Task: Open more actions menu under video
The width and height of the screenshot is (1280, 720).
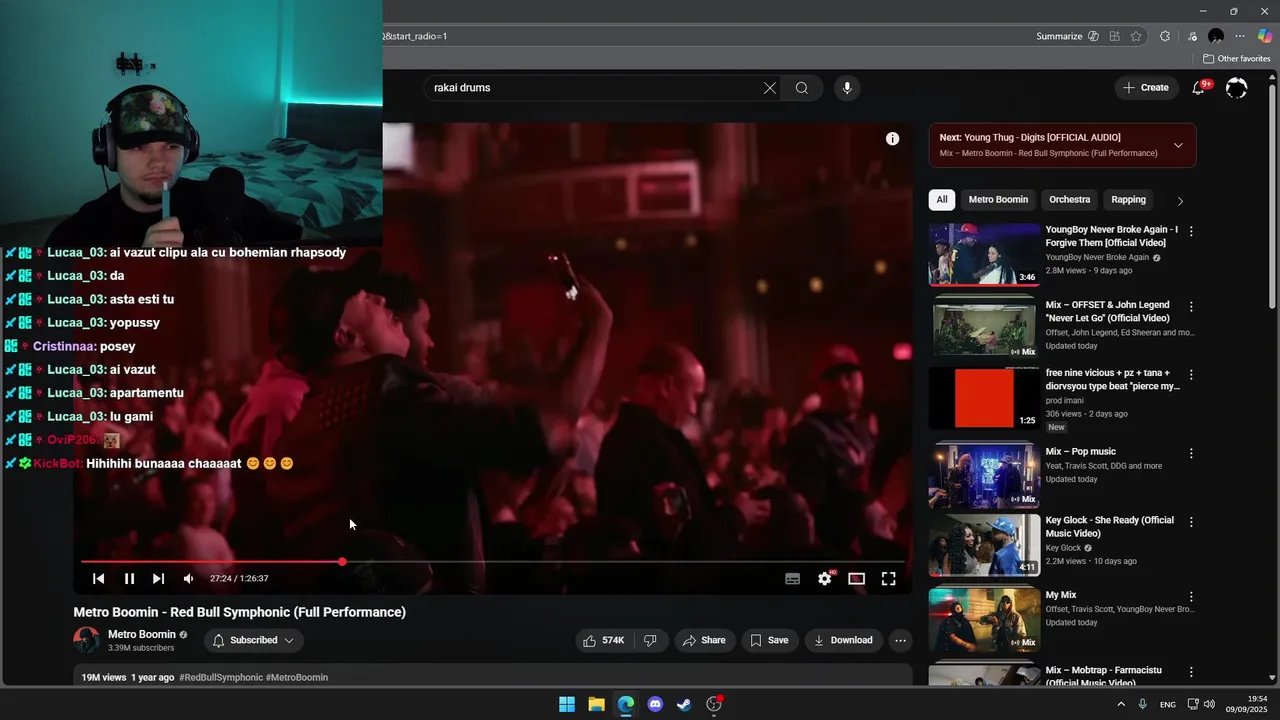Action: (x=900, y=640)
